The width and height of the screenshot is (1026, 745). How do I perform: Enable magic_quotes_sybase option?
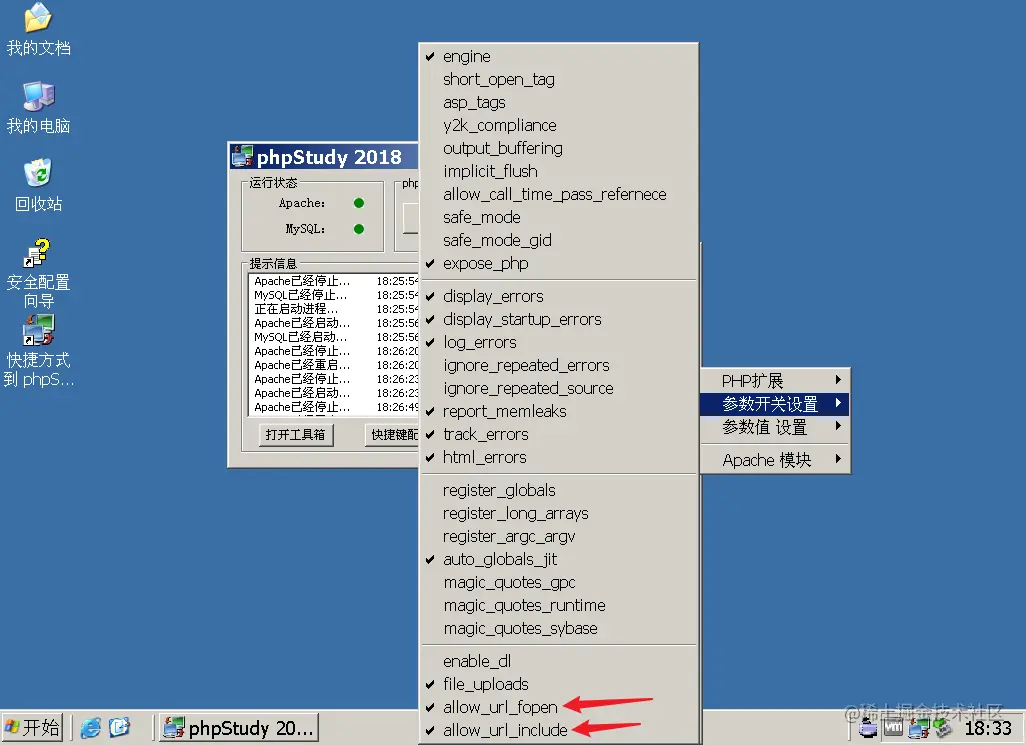[559, 629]
